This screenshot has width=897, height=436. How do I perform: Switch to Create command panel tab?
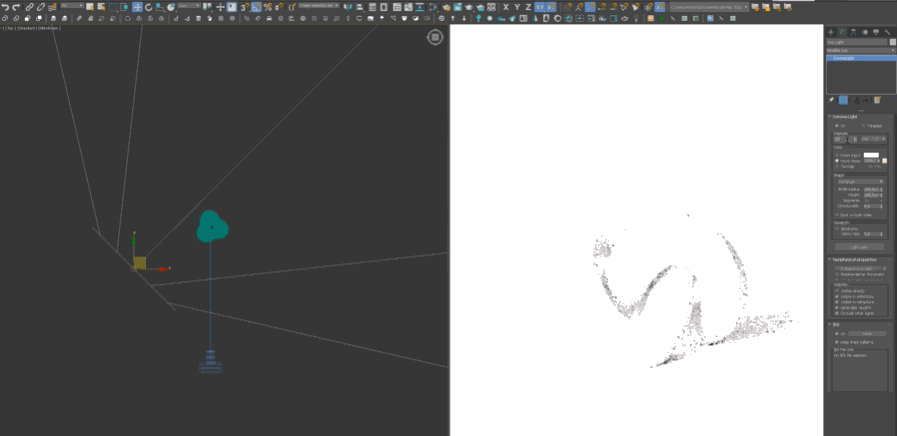831,31
